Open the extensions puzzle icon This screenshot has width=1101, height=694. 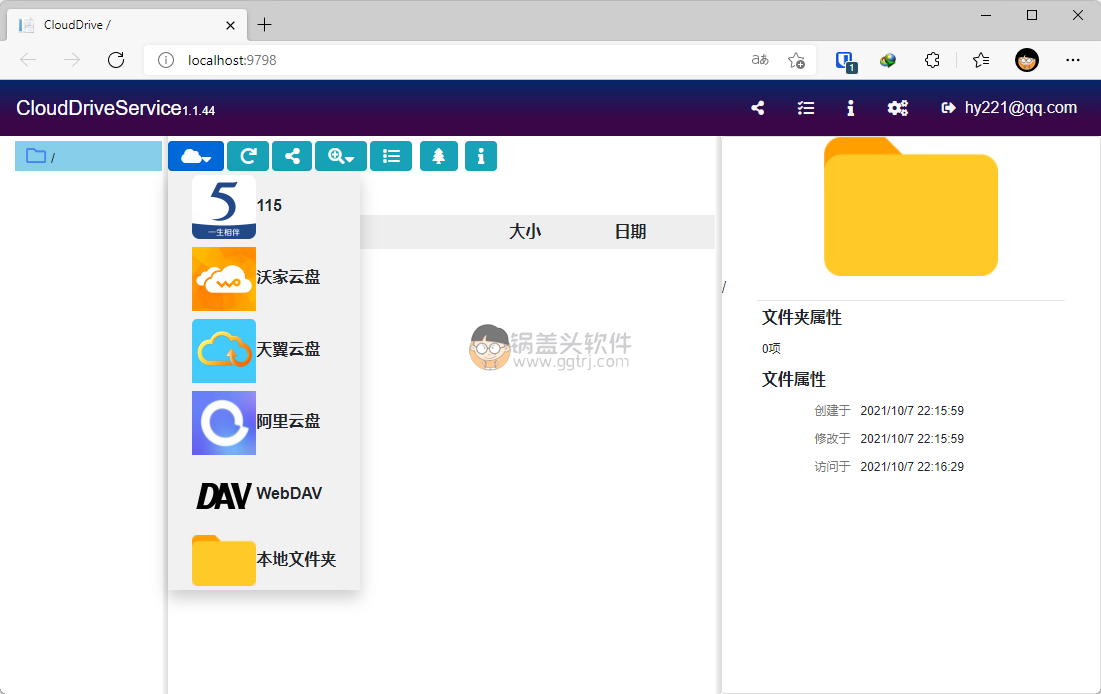click(x=932, y=60)
